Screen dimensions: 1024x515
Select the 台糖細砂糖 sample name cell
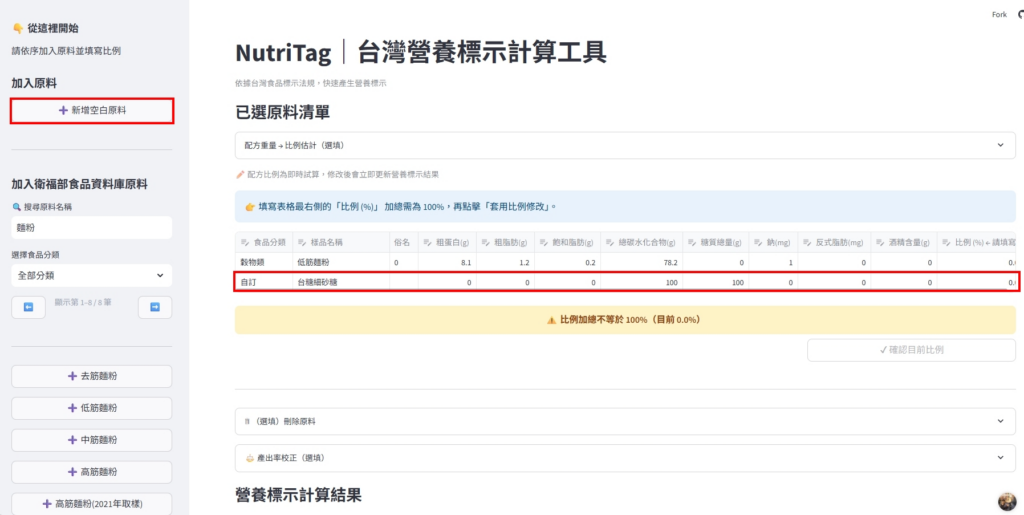(x=341, y=282)
